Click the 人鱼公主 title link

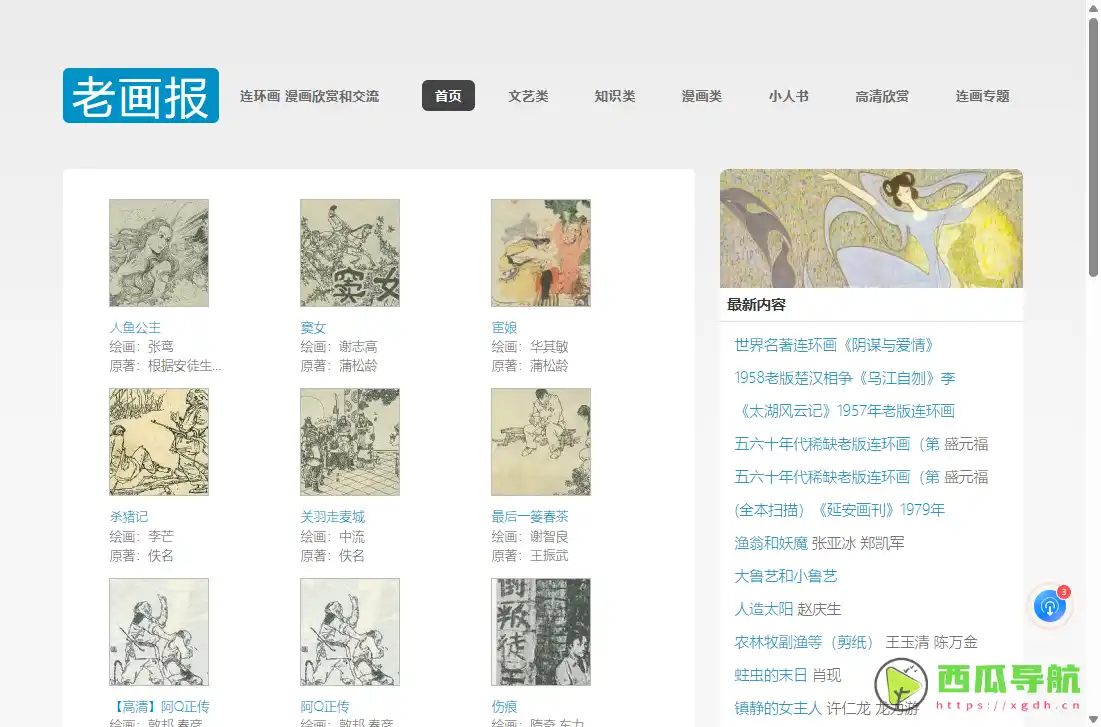pos(135,327)
